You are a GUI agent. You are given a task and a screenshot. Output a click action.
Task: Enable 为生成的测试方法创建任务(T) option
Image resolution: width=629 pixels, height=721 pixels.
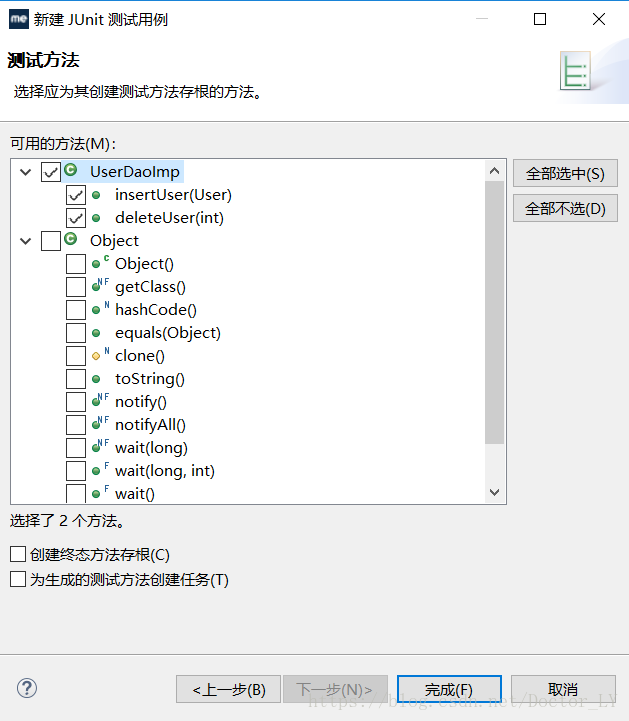pos(18,579)
